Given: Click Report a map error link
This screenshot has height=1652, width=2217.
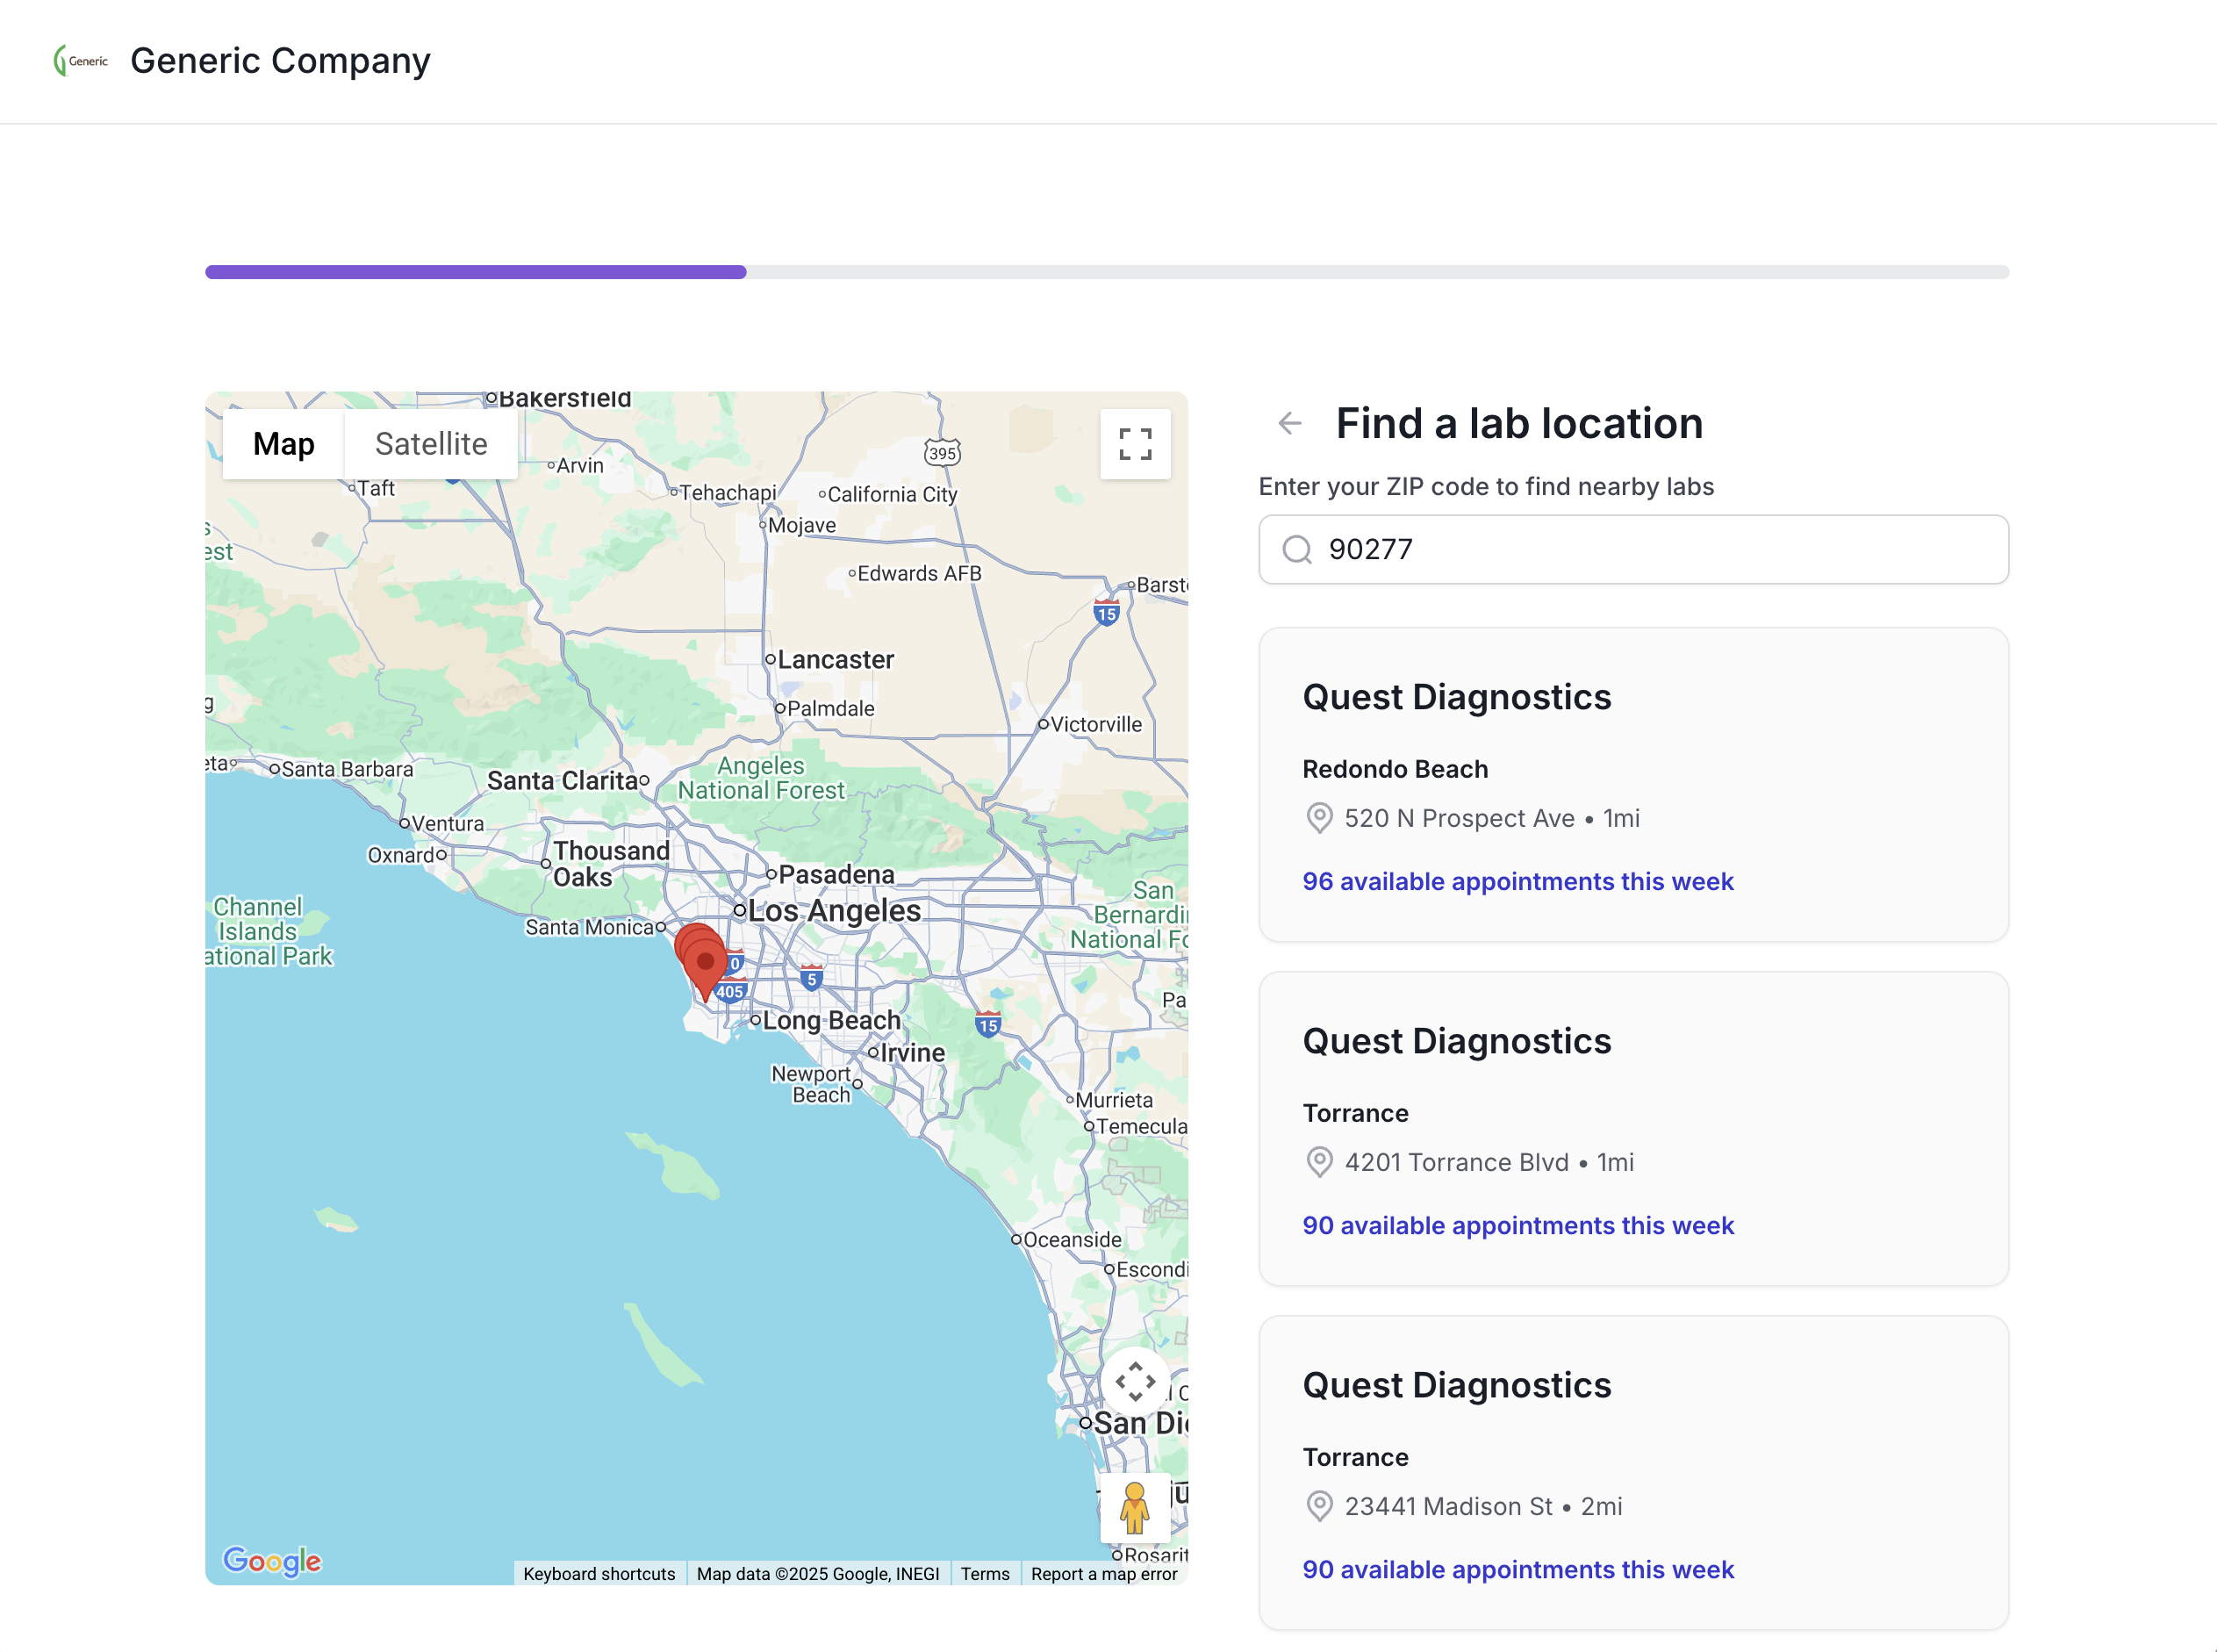Looking at the screenshot, I should [x=1103, y=1574].
